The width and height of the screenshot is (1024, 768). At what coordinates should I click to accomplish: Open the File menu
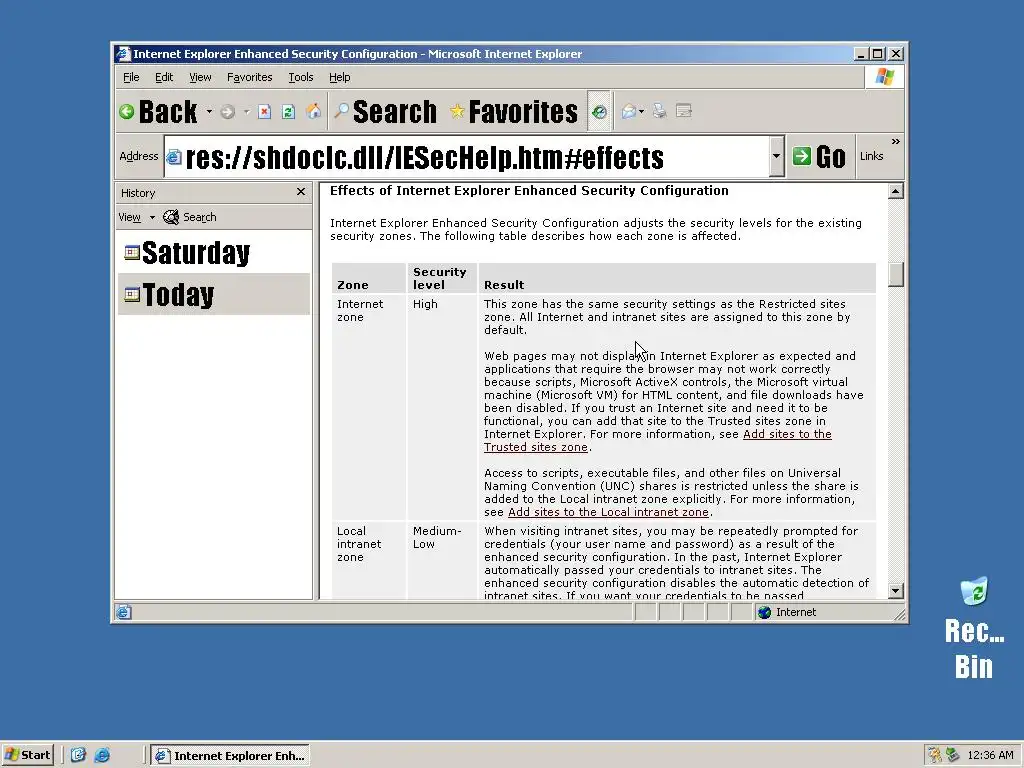pyautogui.click(x=131, y=77)
